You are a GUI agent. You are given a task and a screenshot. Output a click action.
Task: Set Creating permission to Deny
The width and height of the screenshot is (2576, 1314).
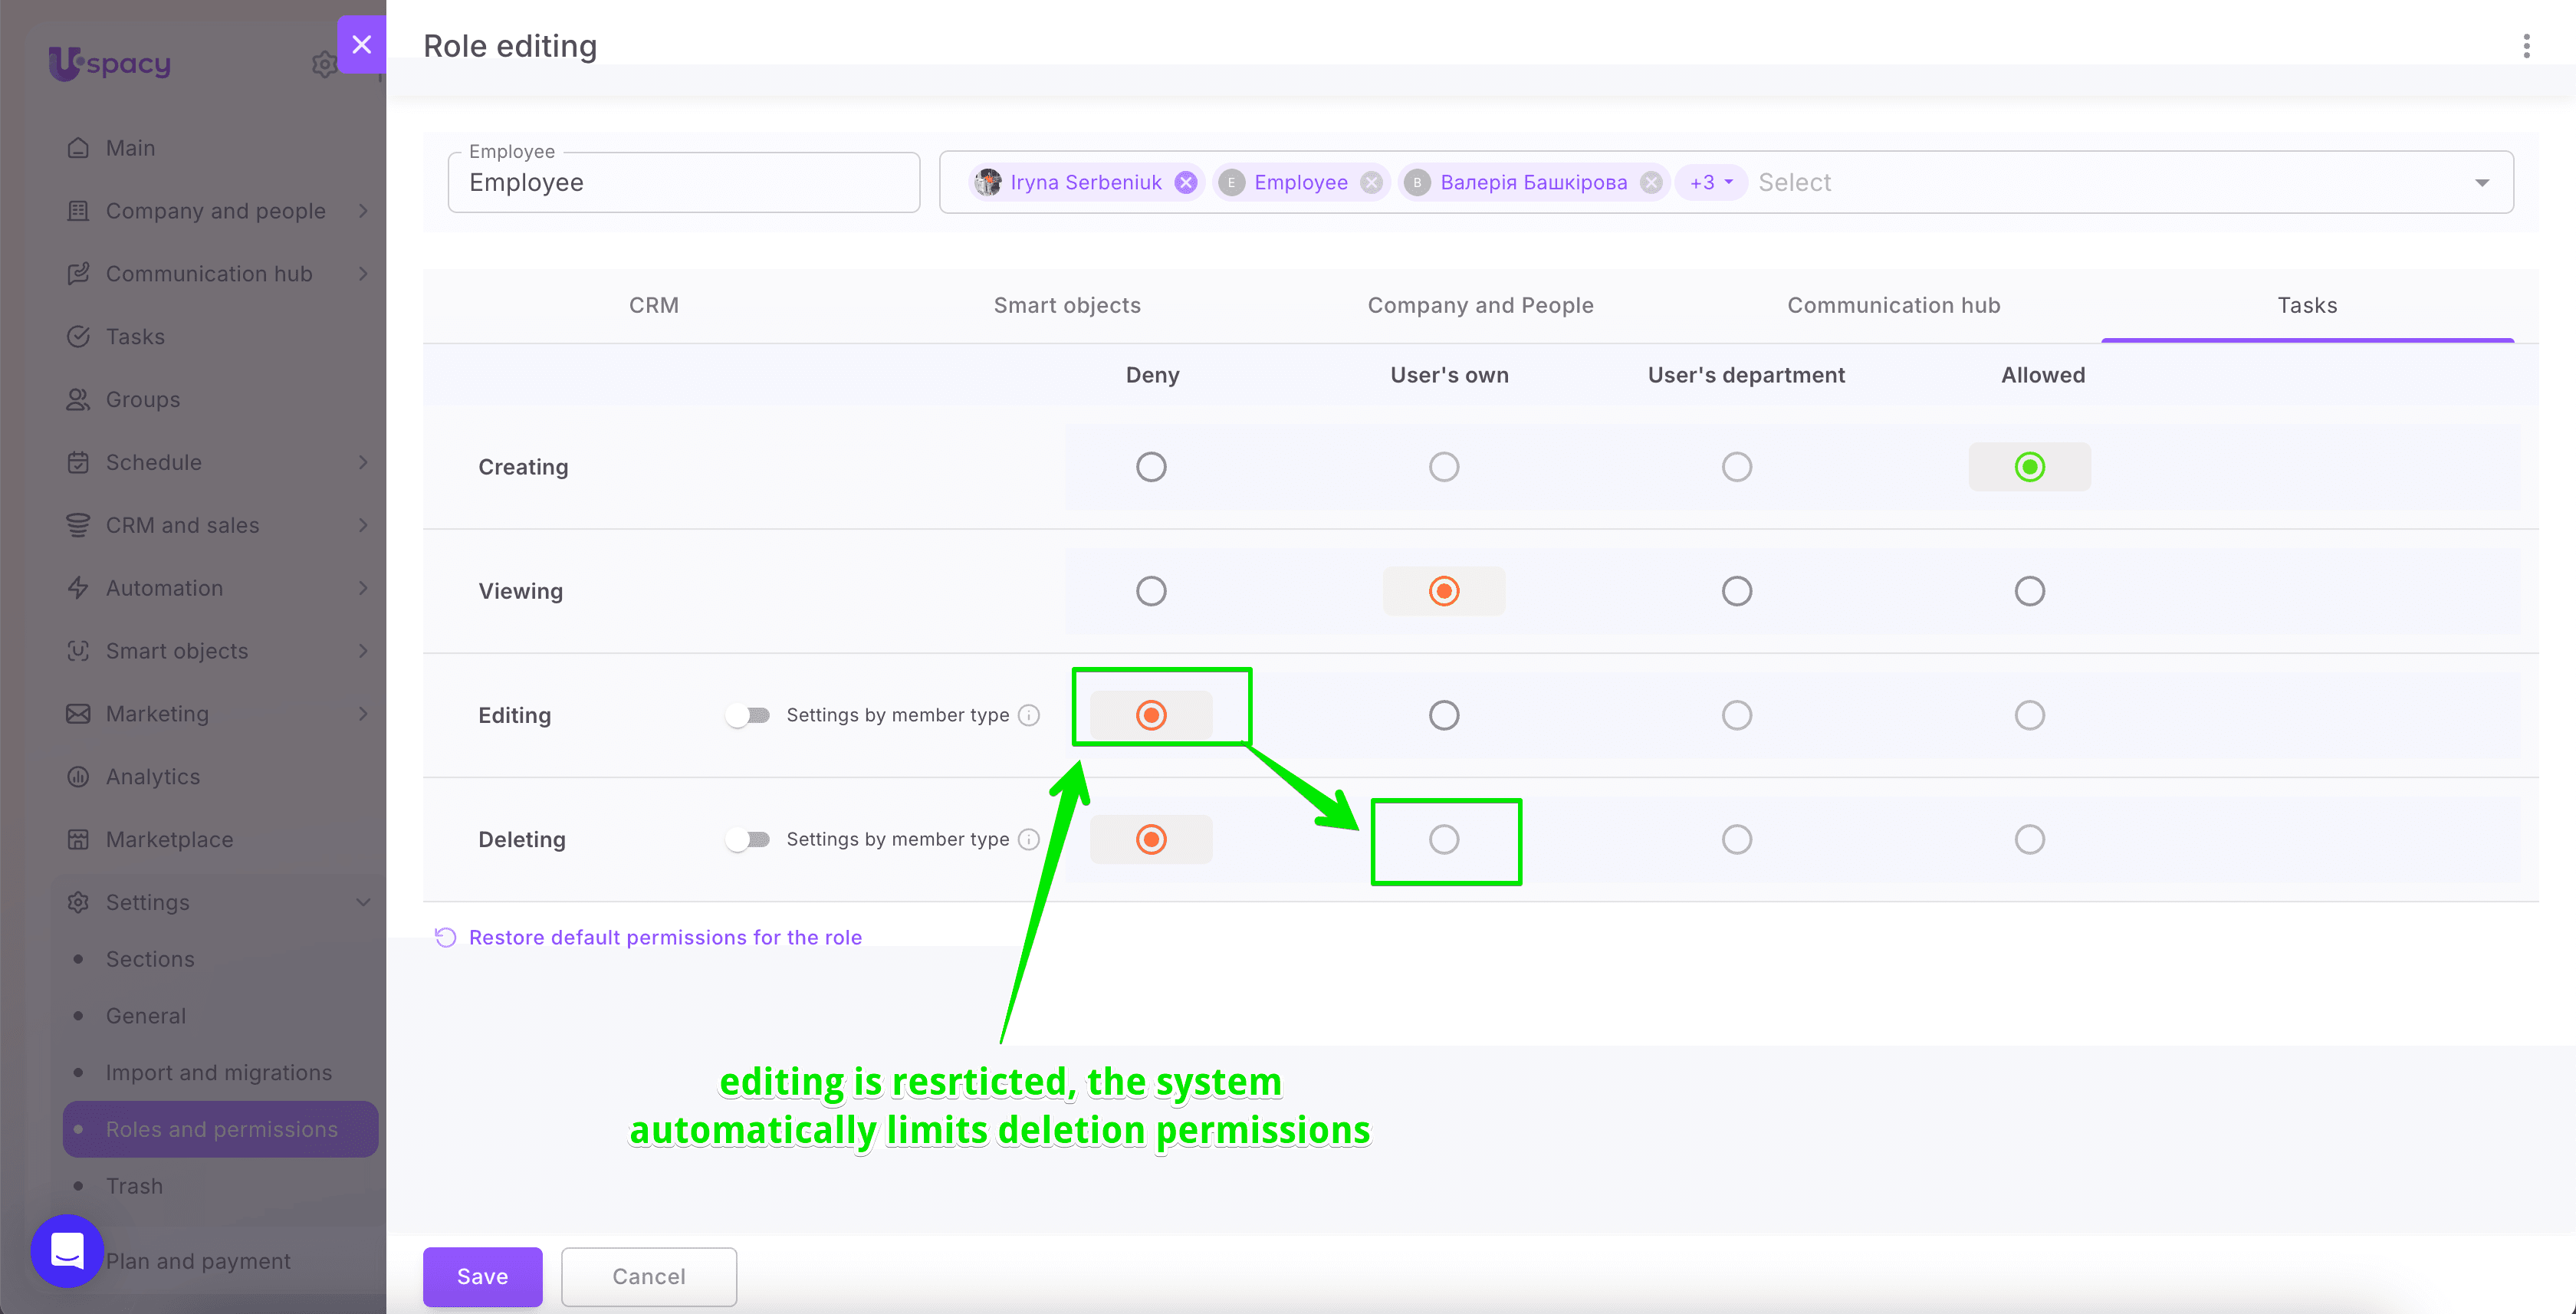tap(1151, 467)
